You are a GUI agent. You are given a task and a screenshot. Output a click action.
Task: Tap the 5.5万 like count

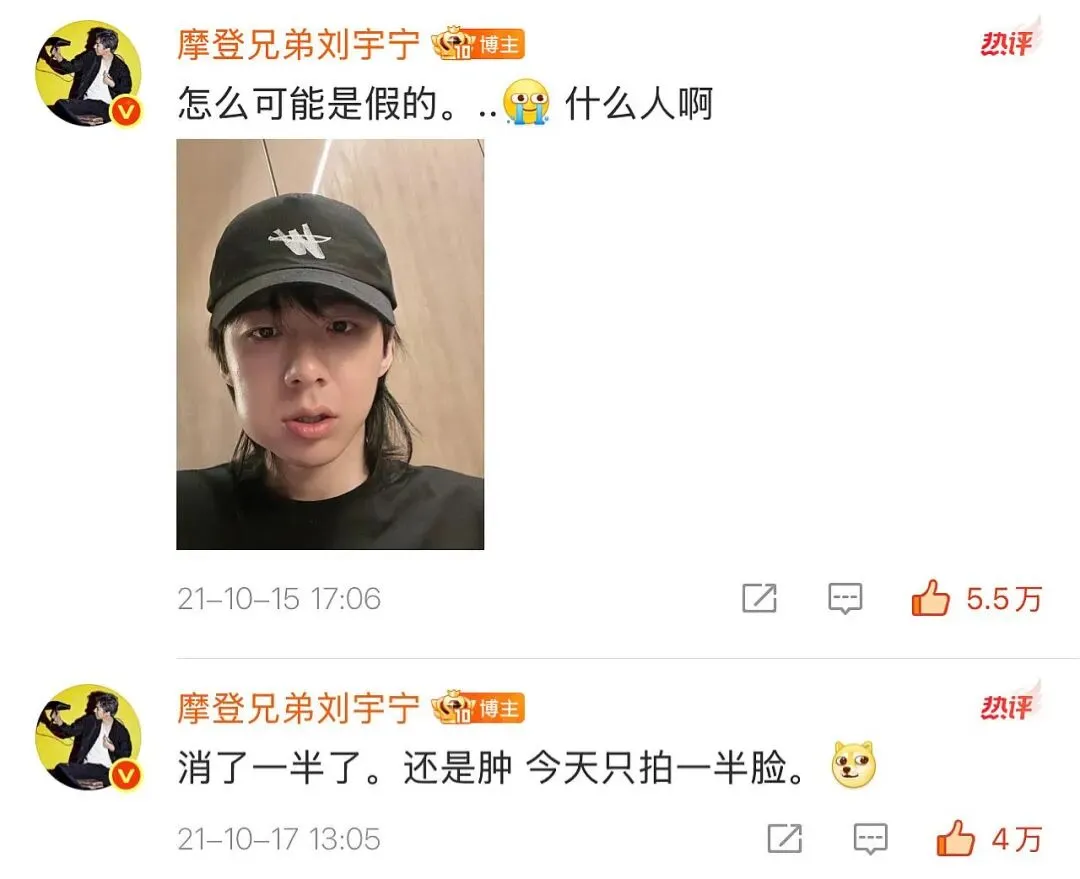(x=1004, y=599)
